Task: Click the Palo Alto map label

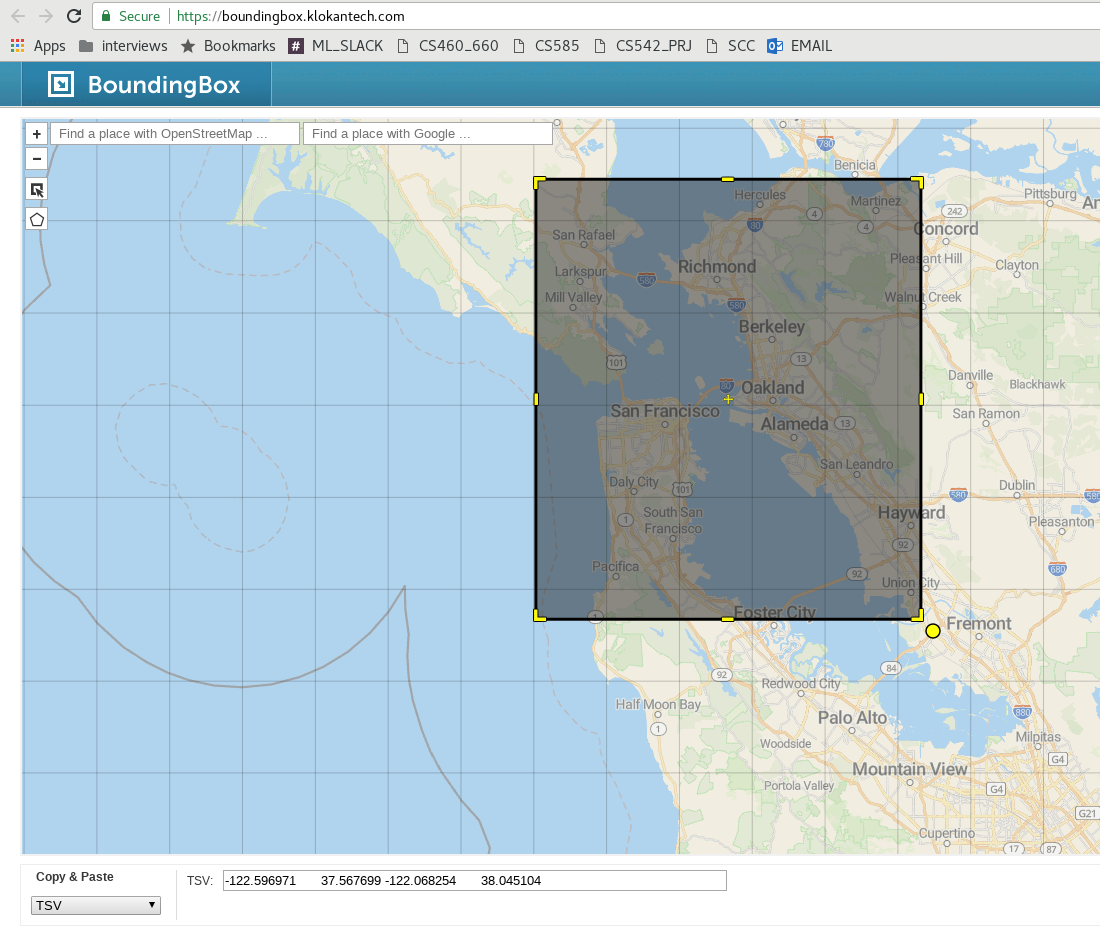Action: click(x=852, y=717)
